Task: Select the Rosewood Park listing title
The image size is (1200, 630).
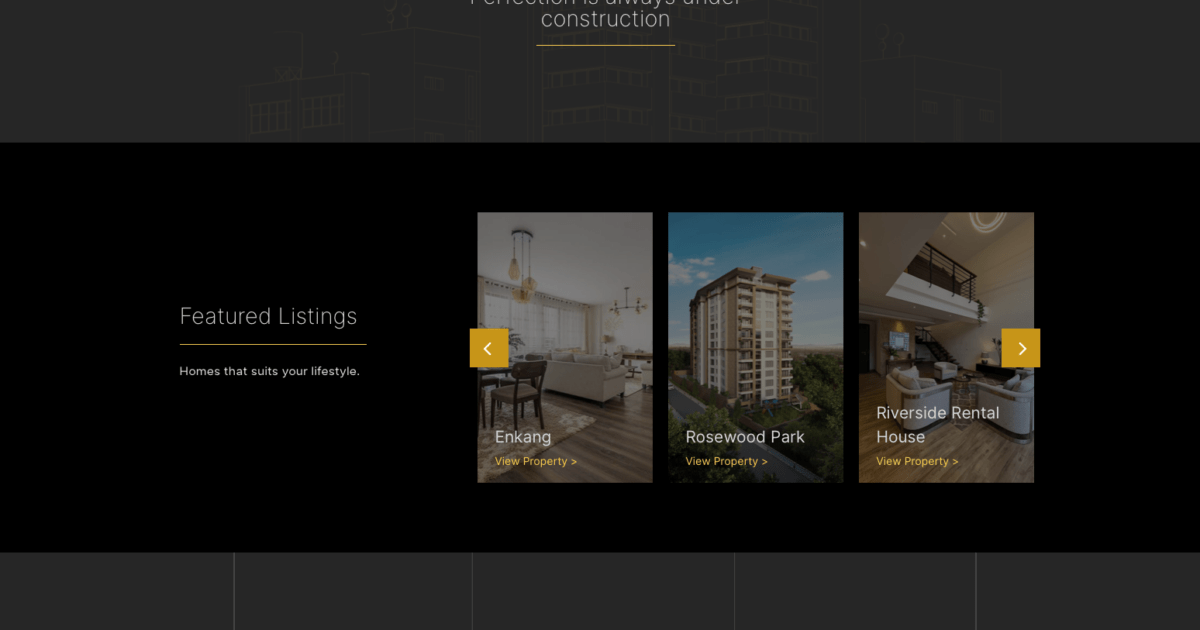Action: tap(745, 437)
